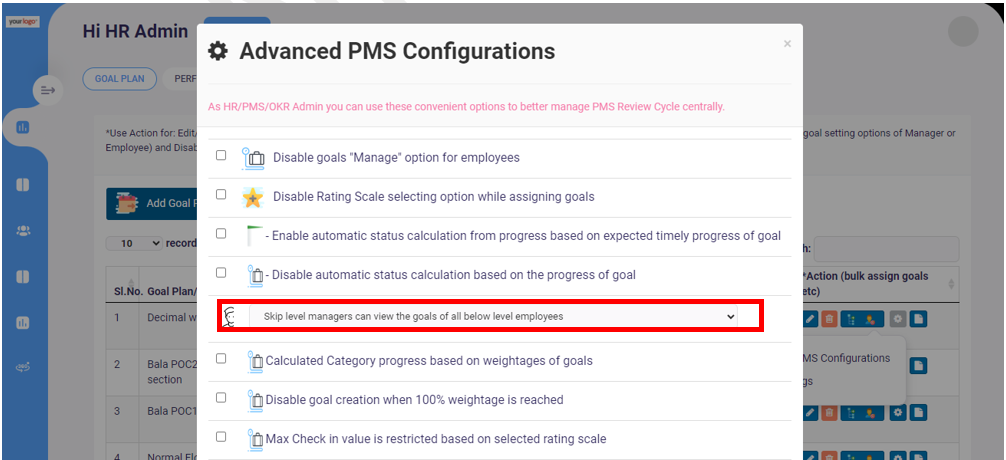This screenshot has width=1006, height=460.
Task: Click the 360 feedback sidebar icon
Action: click(22, 367)
